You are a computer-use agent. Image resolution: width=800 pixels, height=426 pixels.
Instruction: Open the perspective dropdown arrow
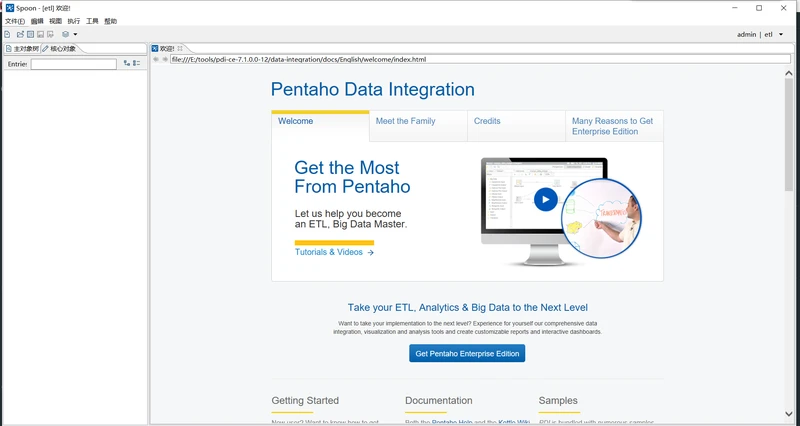76,34
